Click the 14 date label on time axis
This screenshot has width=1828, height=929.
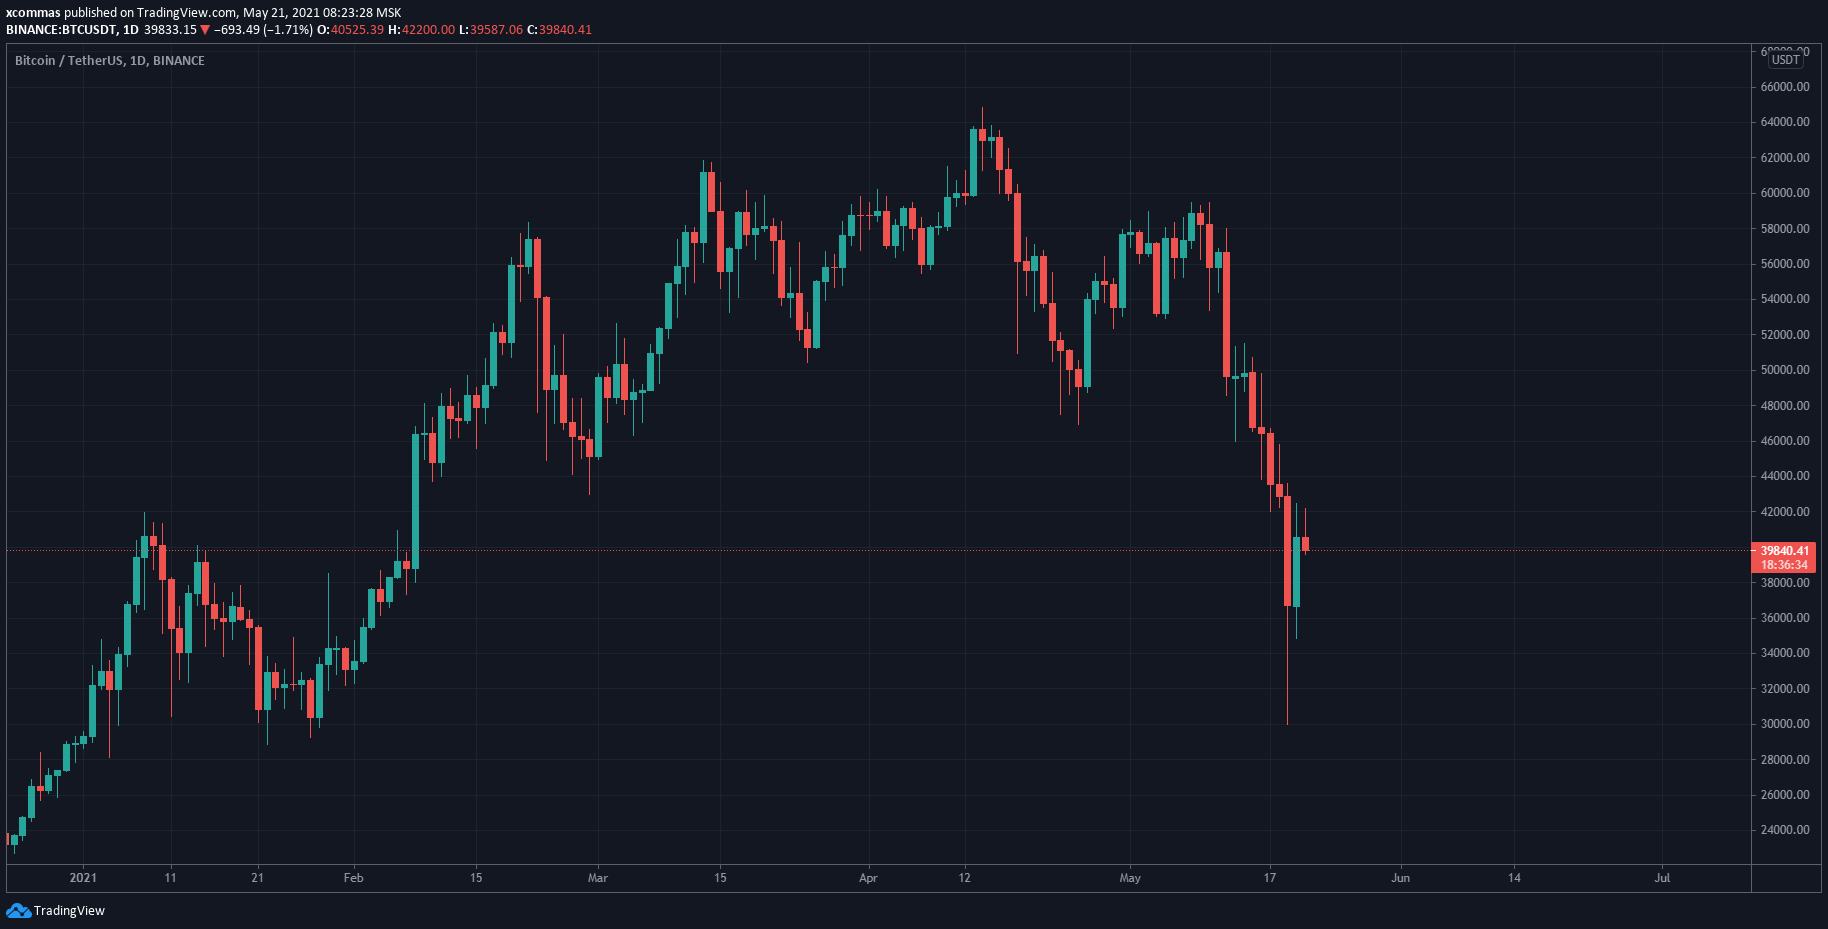coord(1515,878)
